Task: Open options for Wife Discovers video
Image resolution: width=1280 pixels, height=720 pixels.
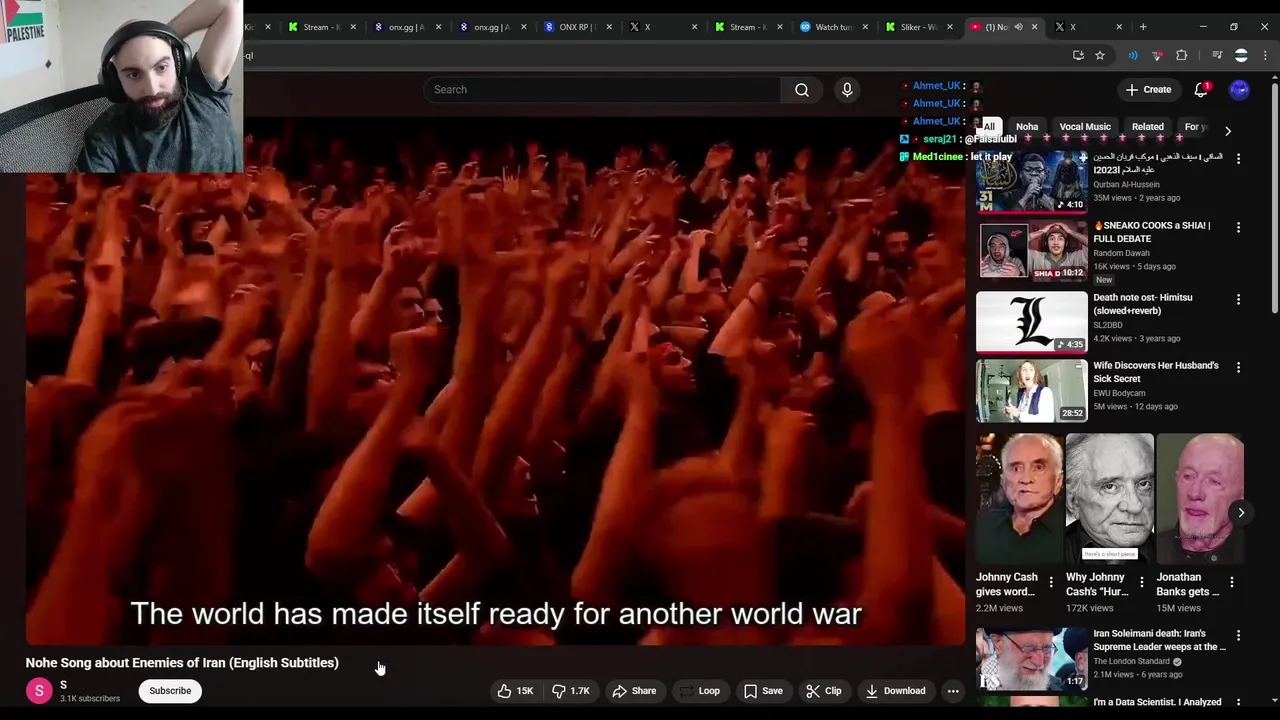Action: [x=1238, y=368]
